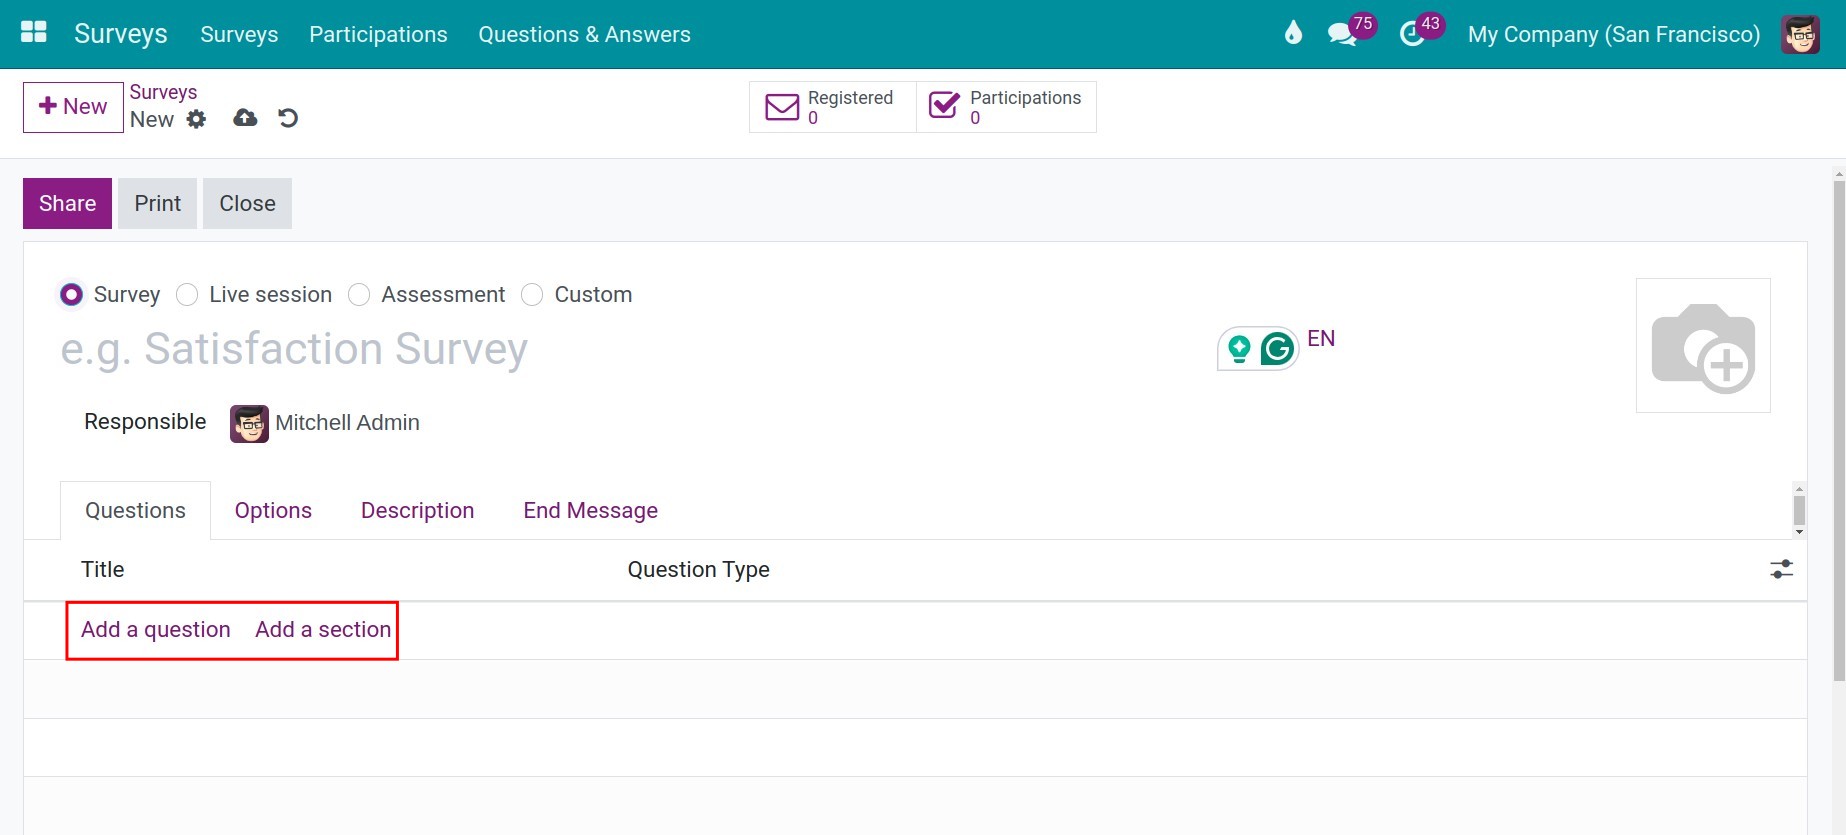The height and width of the screenshot is (835, 1846).
Task: Select the Custom radio option
Action: 532,295
